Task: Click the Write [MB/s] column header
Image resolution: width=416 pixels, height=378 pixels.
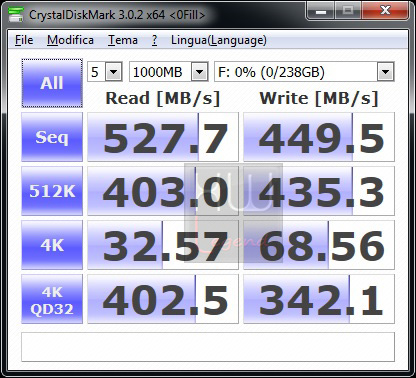Action: tap(319, 99)
